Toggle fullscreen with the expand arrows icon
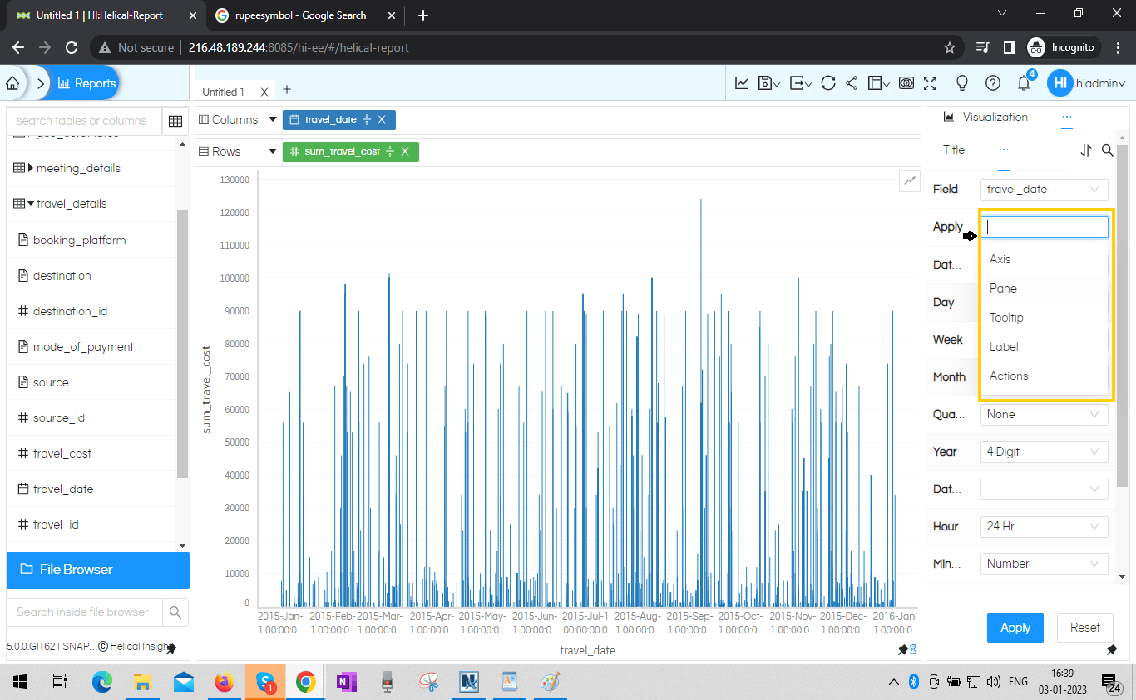 [930, 83]
